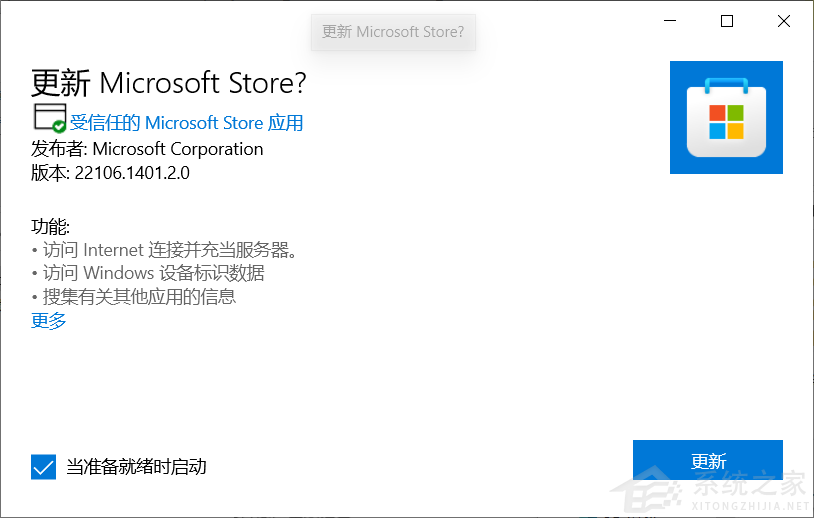The height and width of the screenshot is (518, 814).
Task: Click the 功能 section label
Action: 51,226
